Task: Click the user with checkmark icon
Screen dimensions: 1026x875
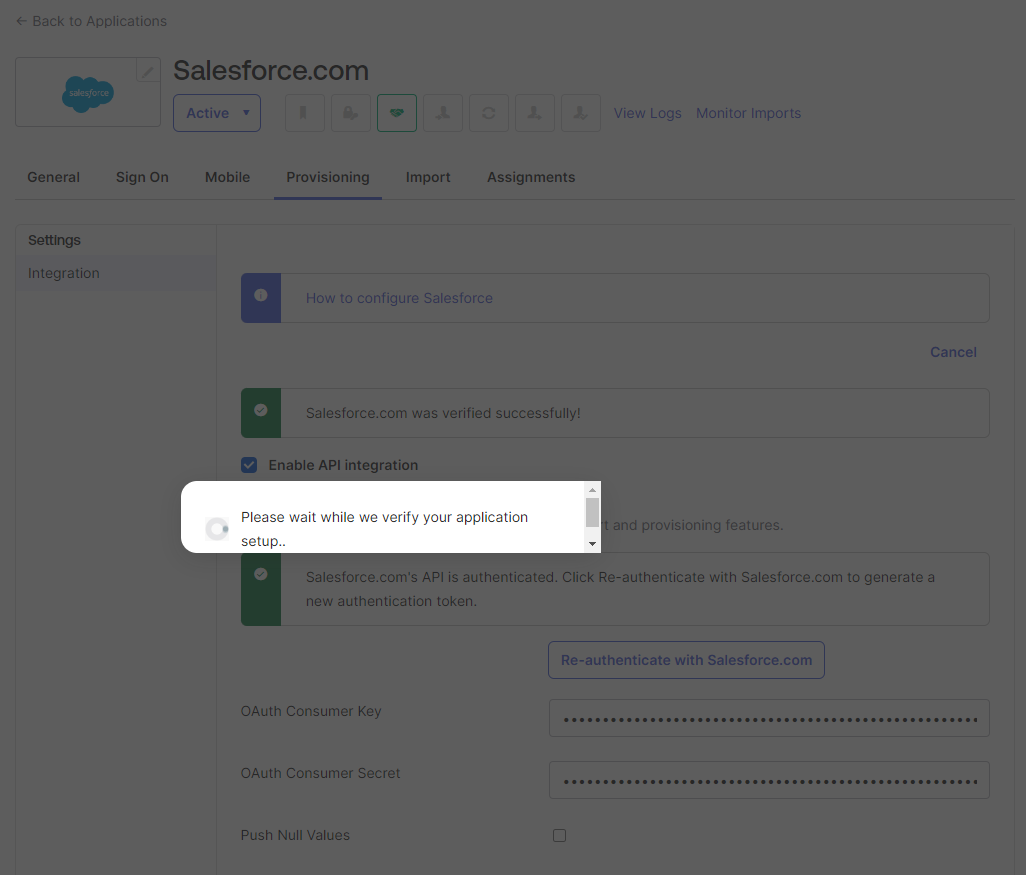Action: (581, 113)
